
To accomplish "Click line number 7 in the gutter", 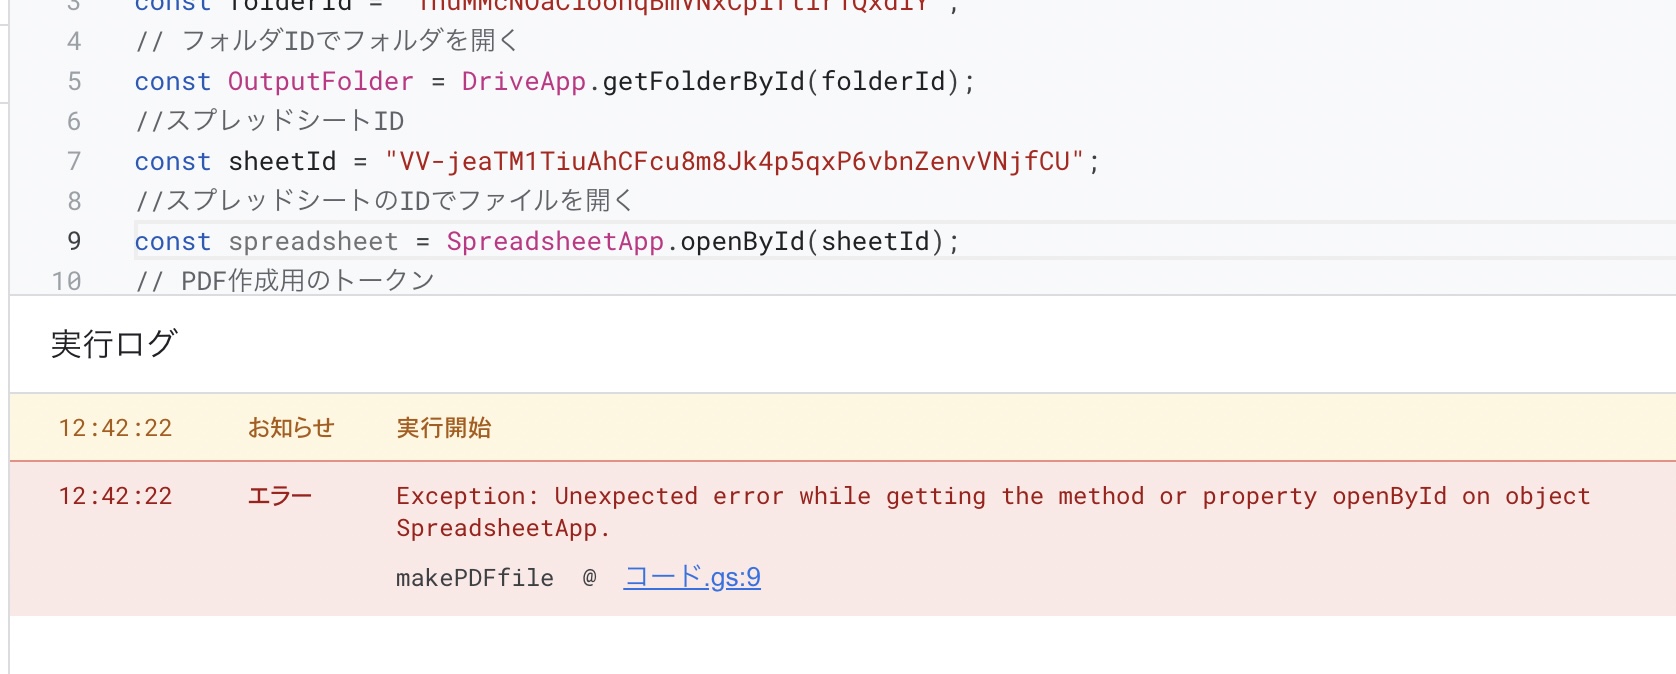I will [x=74, y=161].
